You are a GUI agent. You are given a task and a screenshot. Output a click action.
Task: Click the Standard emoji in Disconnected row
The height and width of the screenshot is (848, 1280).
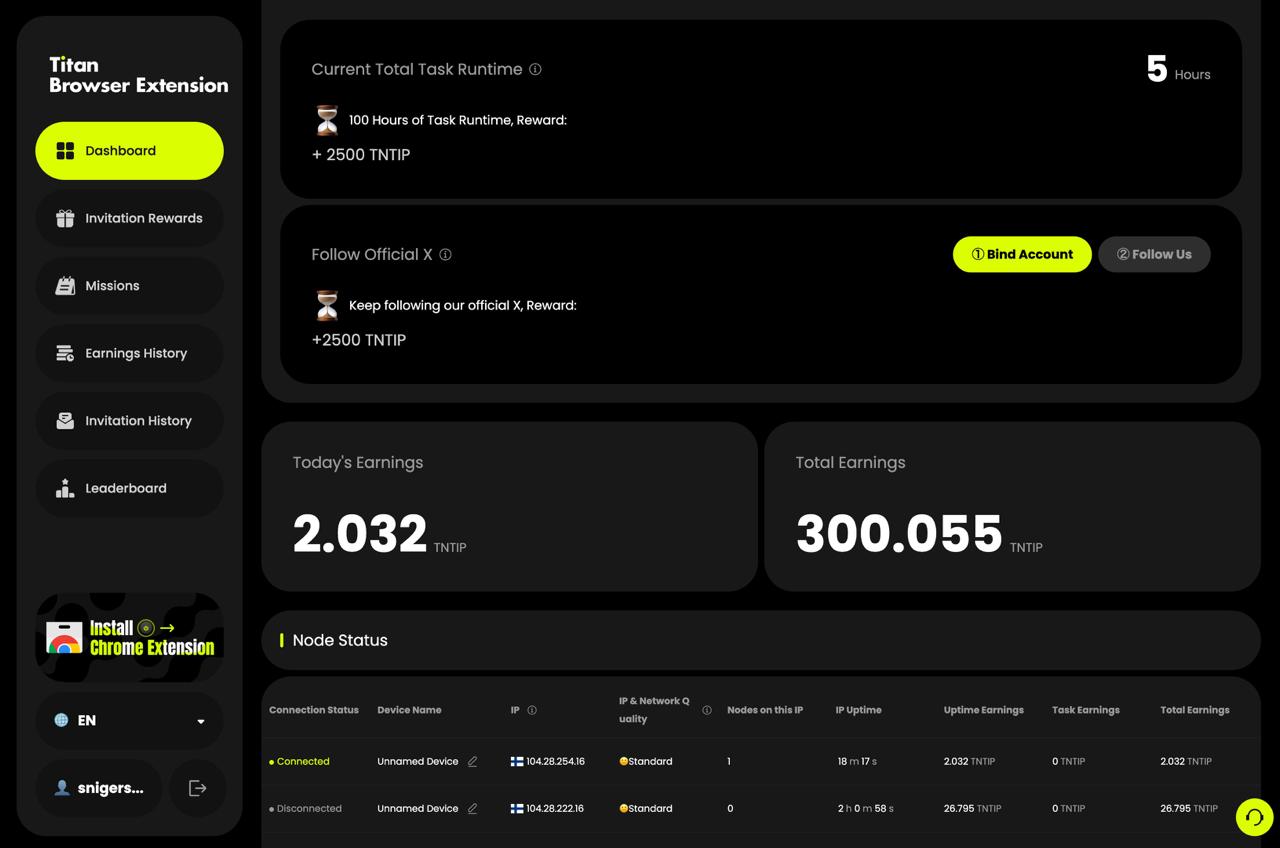623,809
